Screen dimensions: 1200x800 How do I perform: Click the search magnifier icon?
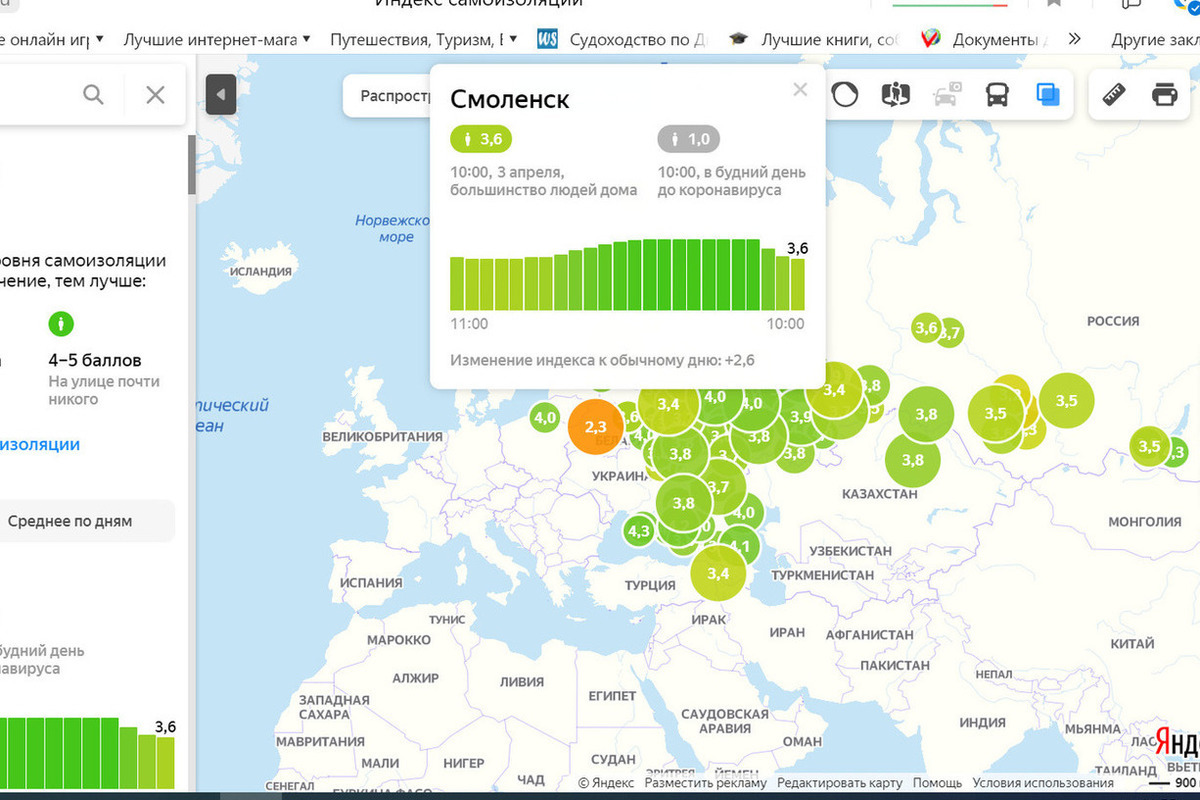click(x=93, y=95)
